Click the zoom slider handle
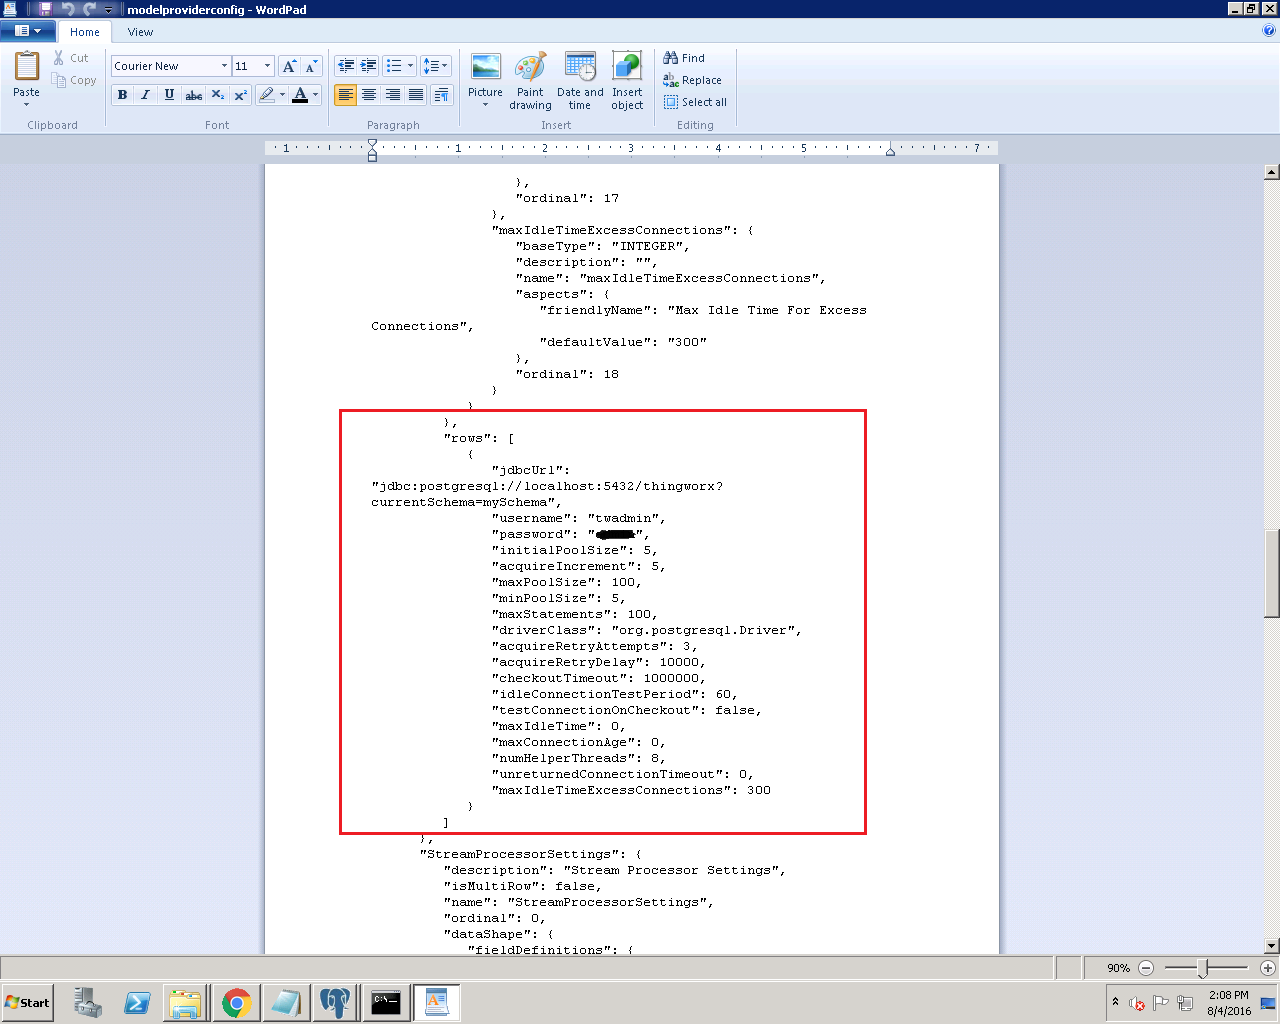 [x=1203, y=968]
